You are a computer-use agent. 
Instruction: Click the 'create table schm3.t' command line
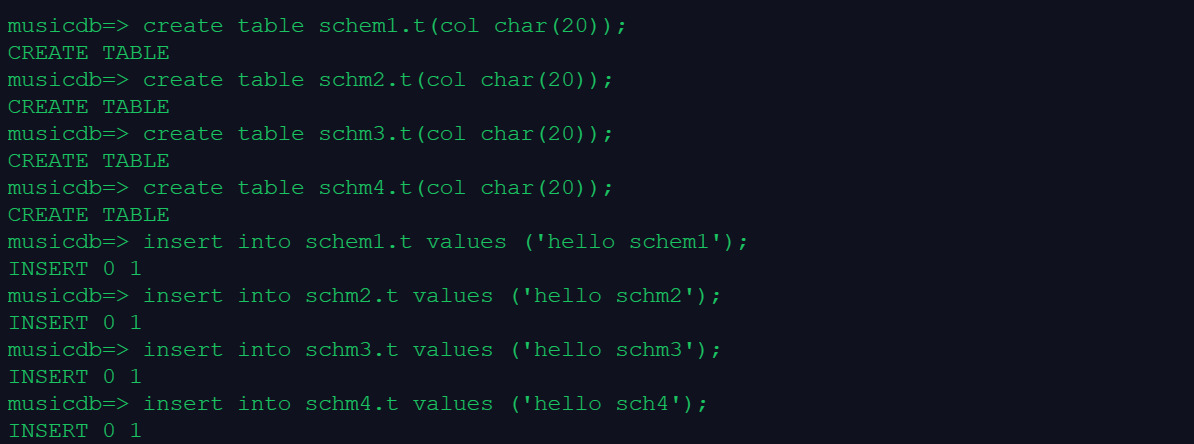click(378, 133)
